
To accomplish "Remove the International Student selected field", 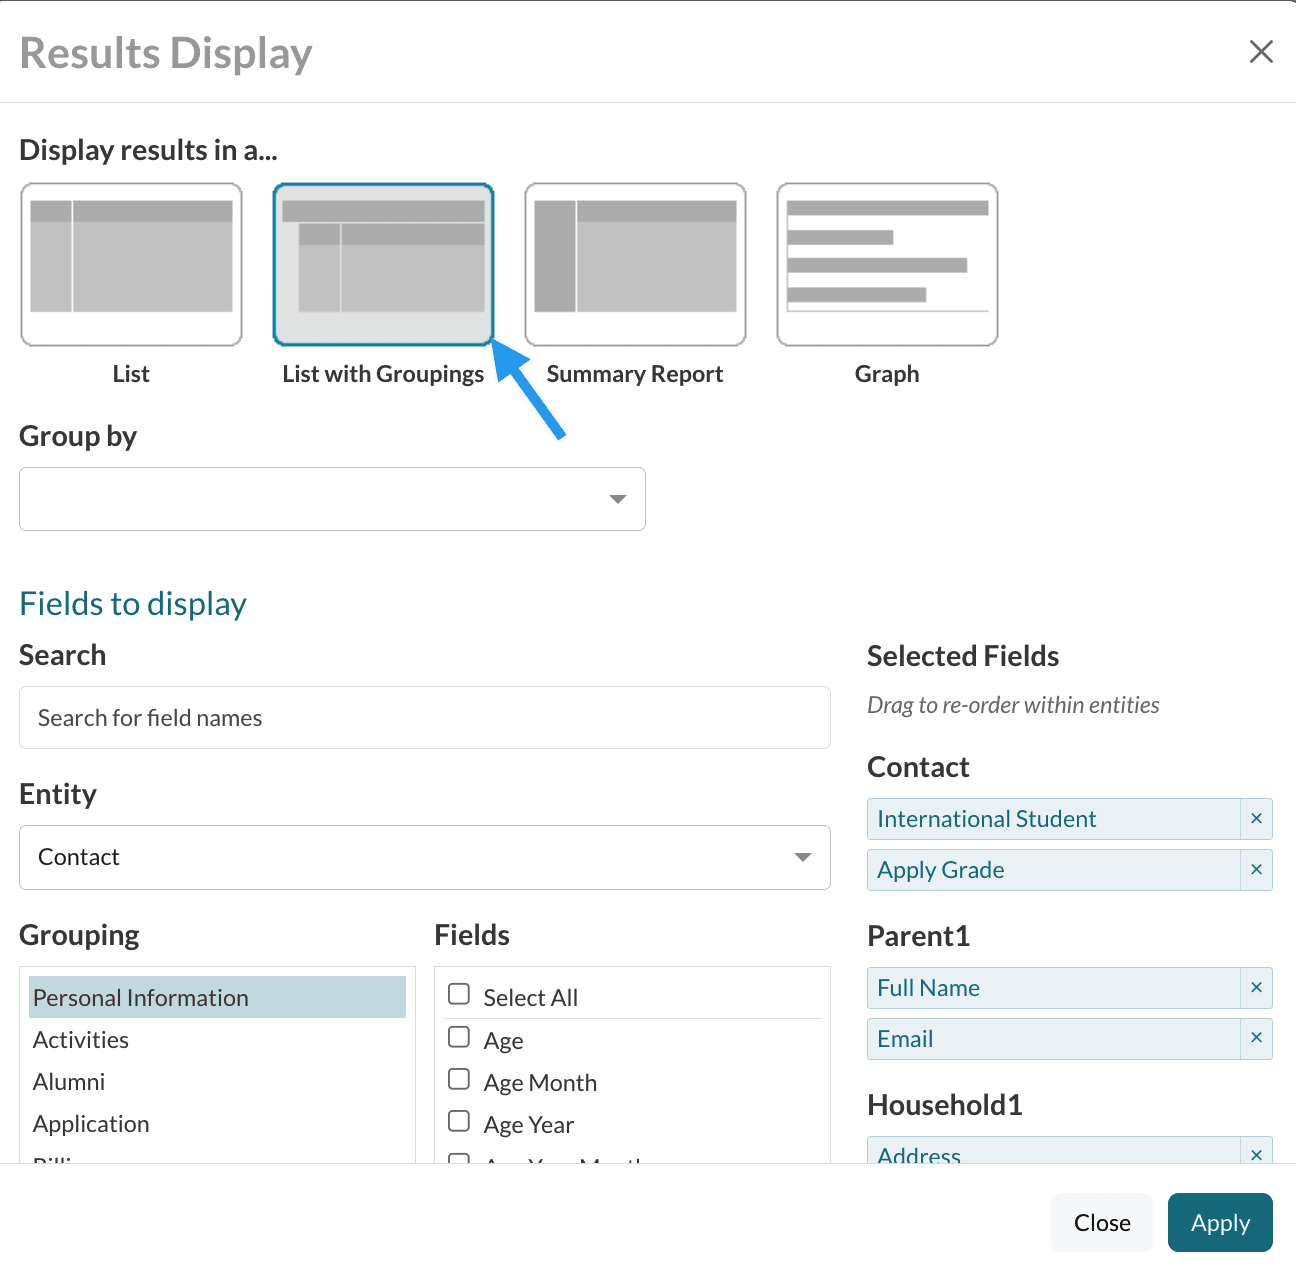I will click(x=1256, y=819).
